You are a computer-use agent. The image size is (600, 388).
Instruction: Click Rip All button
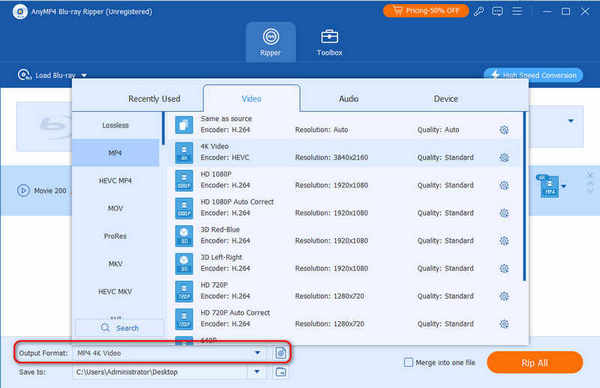535,362
